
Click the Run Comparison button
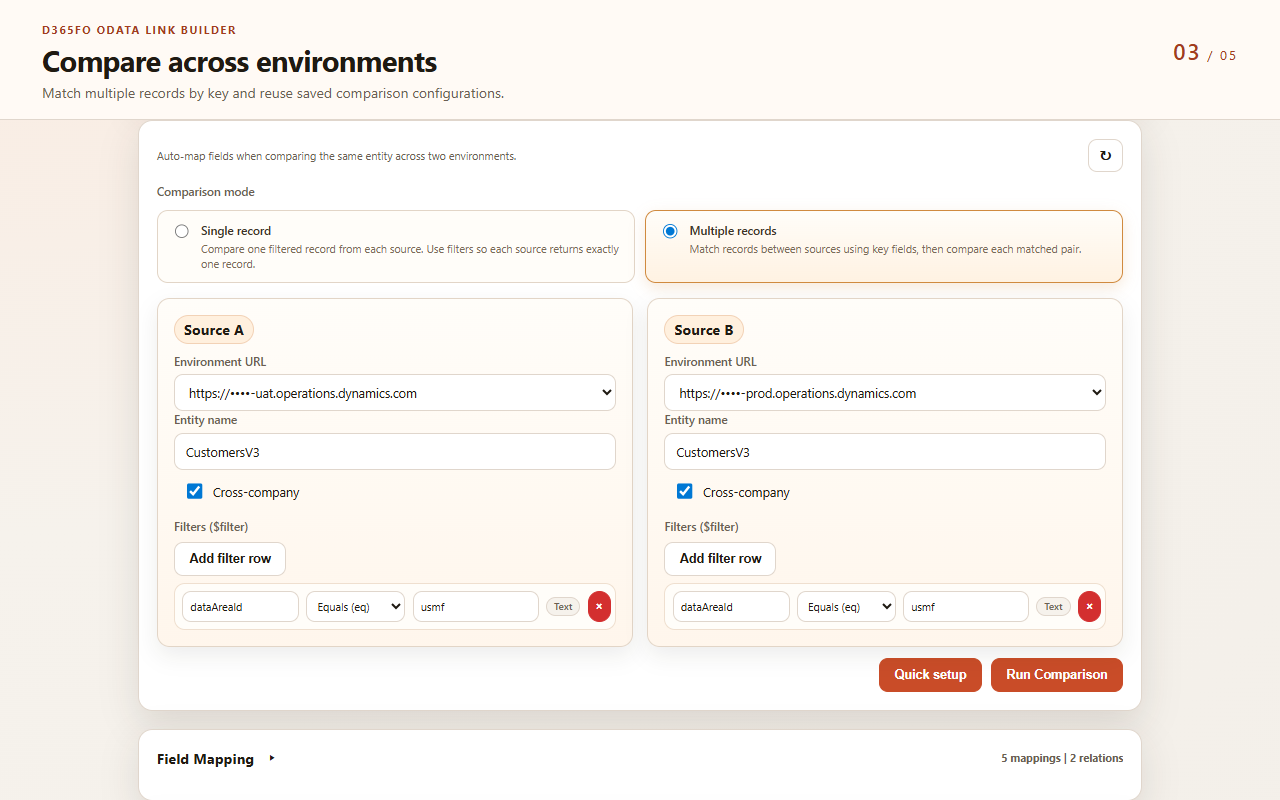[x=1057, y=675]
